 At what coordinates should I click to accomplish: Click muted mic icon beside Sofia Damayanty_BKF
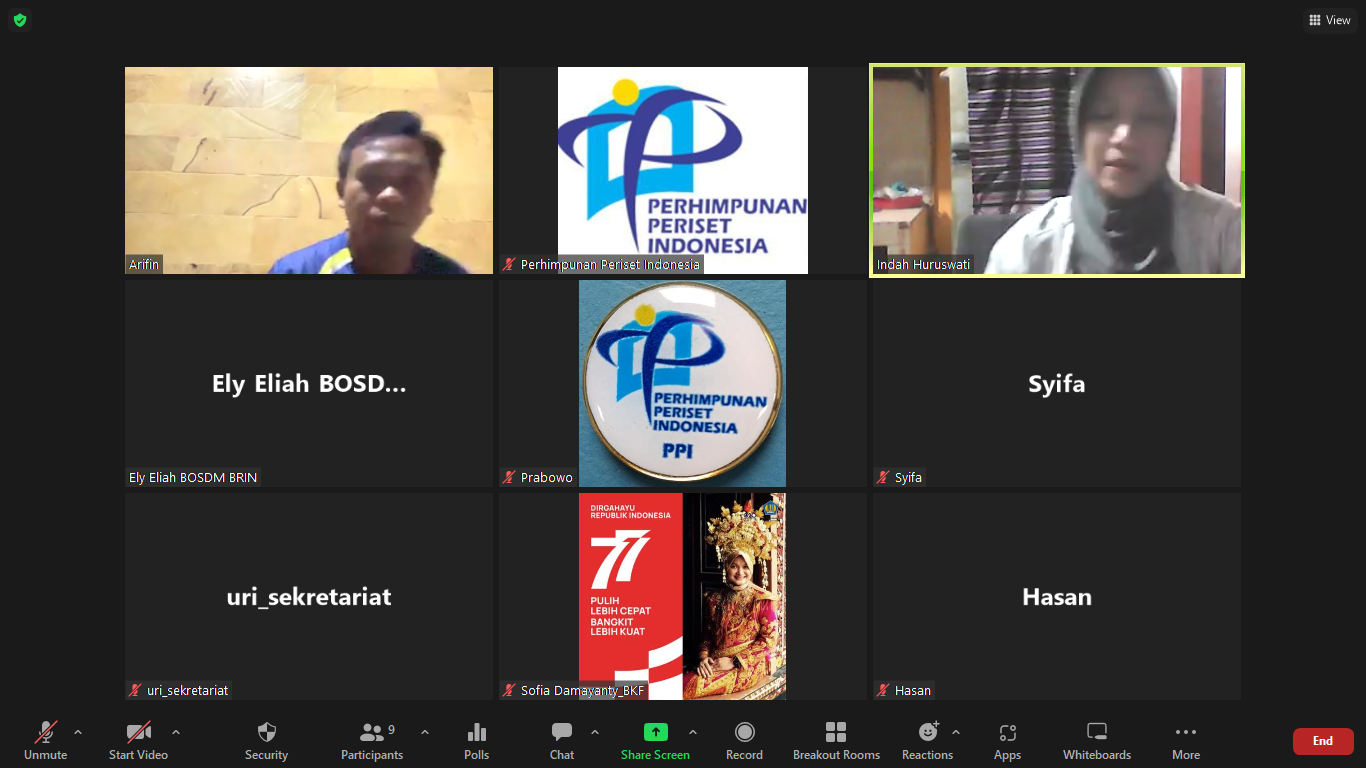click(x=510, y=691)
